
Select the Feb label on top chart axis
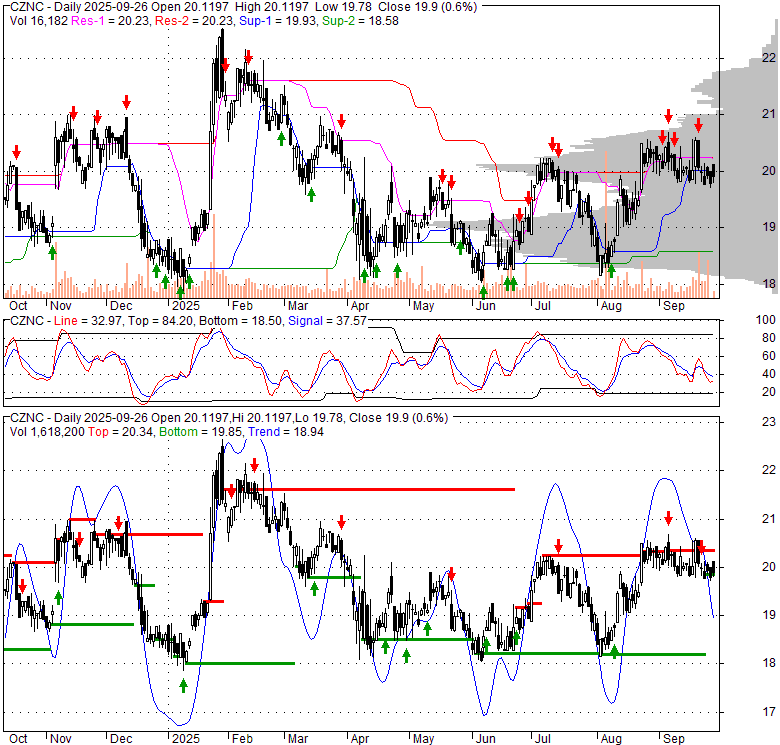(x=242, y=306)
